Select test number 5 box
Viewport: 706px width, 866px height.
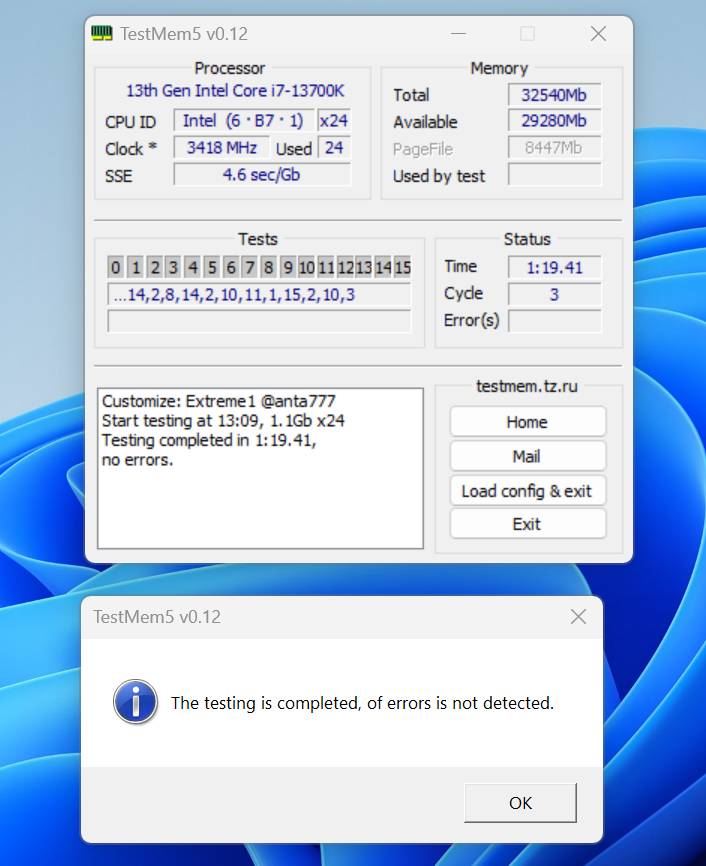(x=212, y=267)
